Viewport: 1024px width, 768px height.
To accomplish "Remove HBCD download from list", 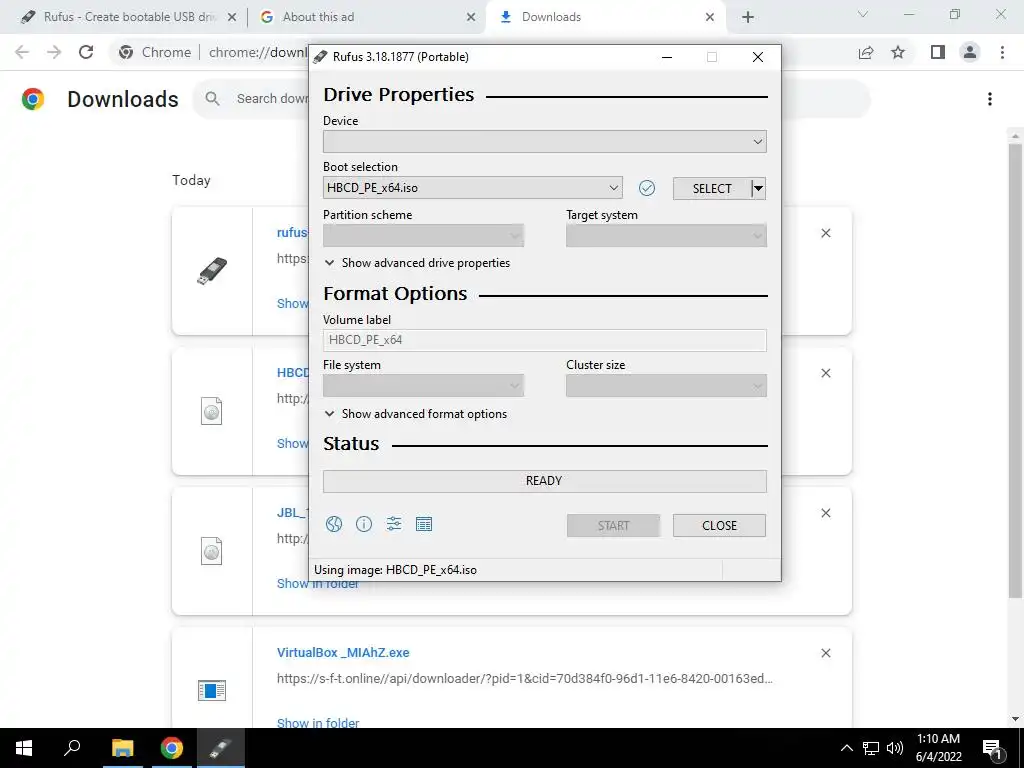I will (x=825, y=373).
